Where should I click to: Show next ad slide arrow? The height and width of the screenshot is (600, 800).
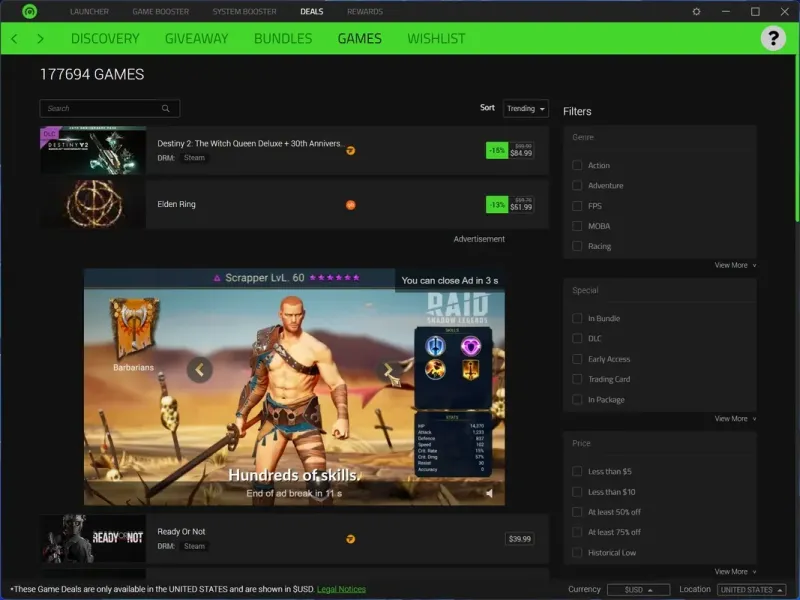click(388, 370)
